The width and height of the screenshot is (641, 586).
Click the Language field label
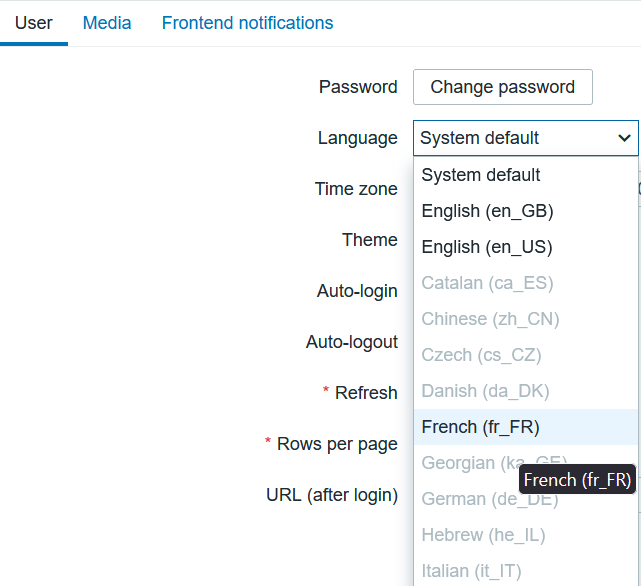[357, 138]
